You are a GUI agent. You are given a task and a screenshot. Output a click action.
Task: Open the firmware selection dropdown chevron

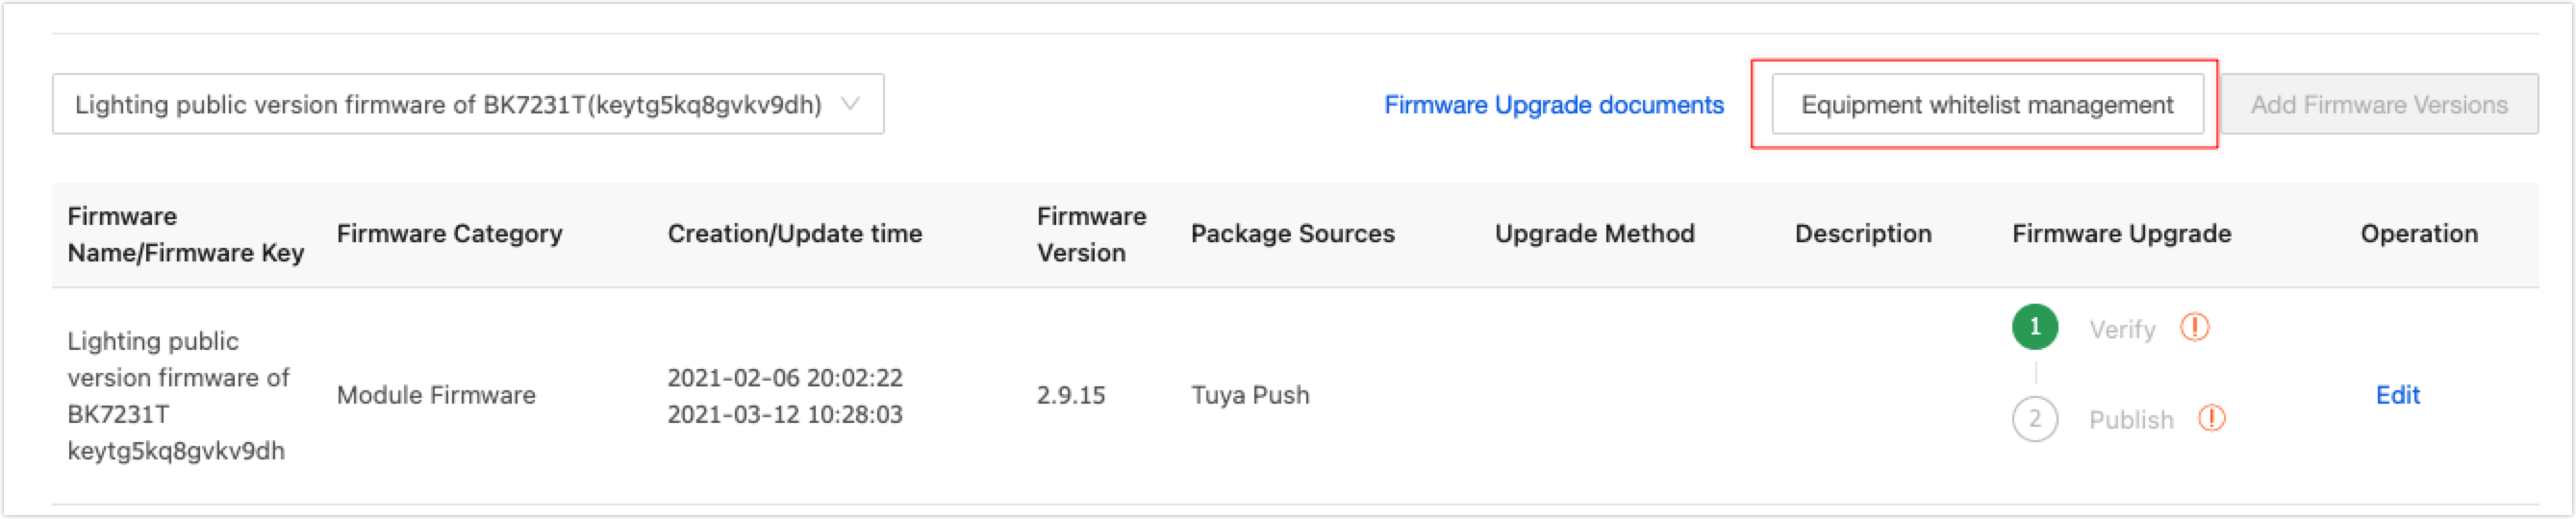[850, 104]
